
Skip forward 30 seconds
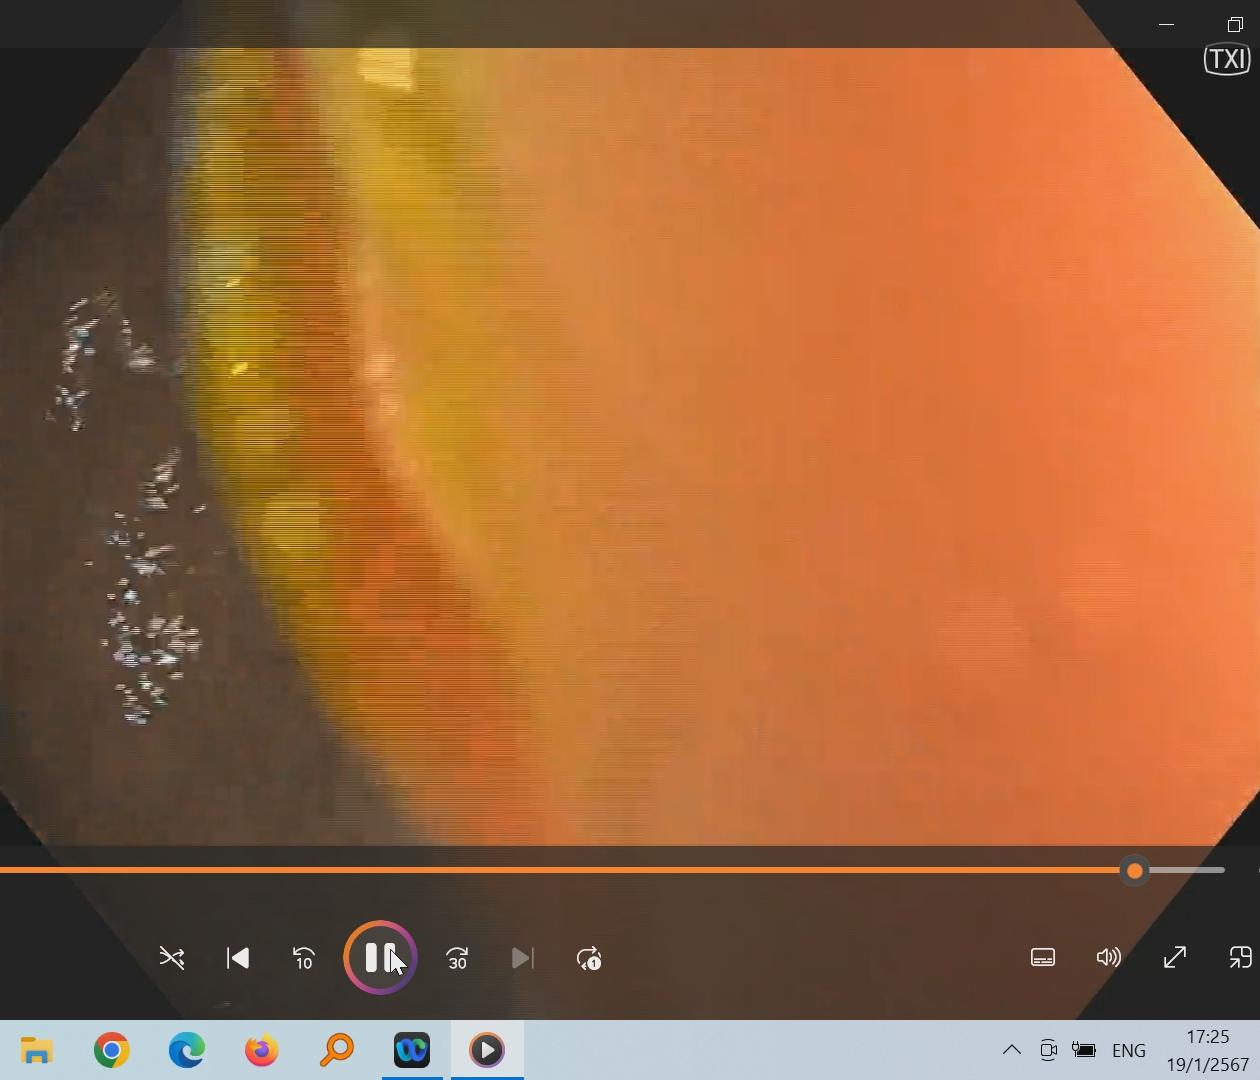pyautogui.click(x=457, y=959)
